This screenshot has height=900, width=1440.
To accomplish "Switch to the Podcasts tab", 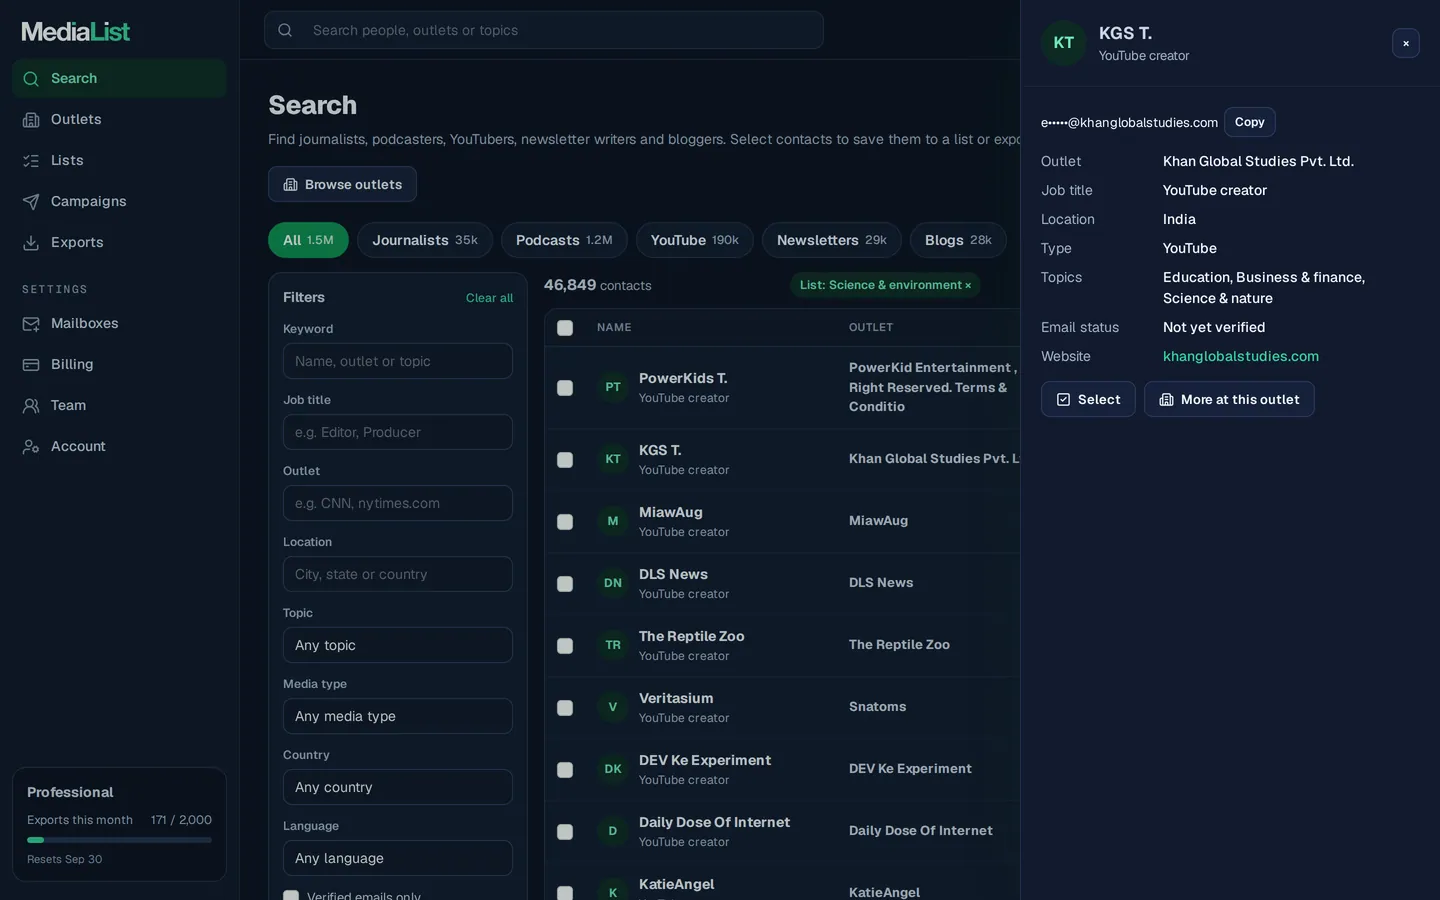I will click(x=564, y=240).
